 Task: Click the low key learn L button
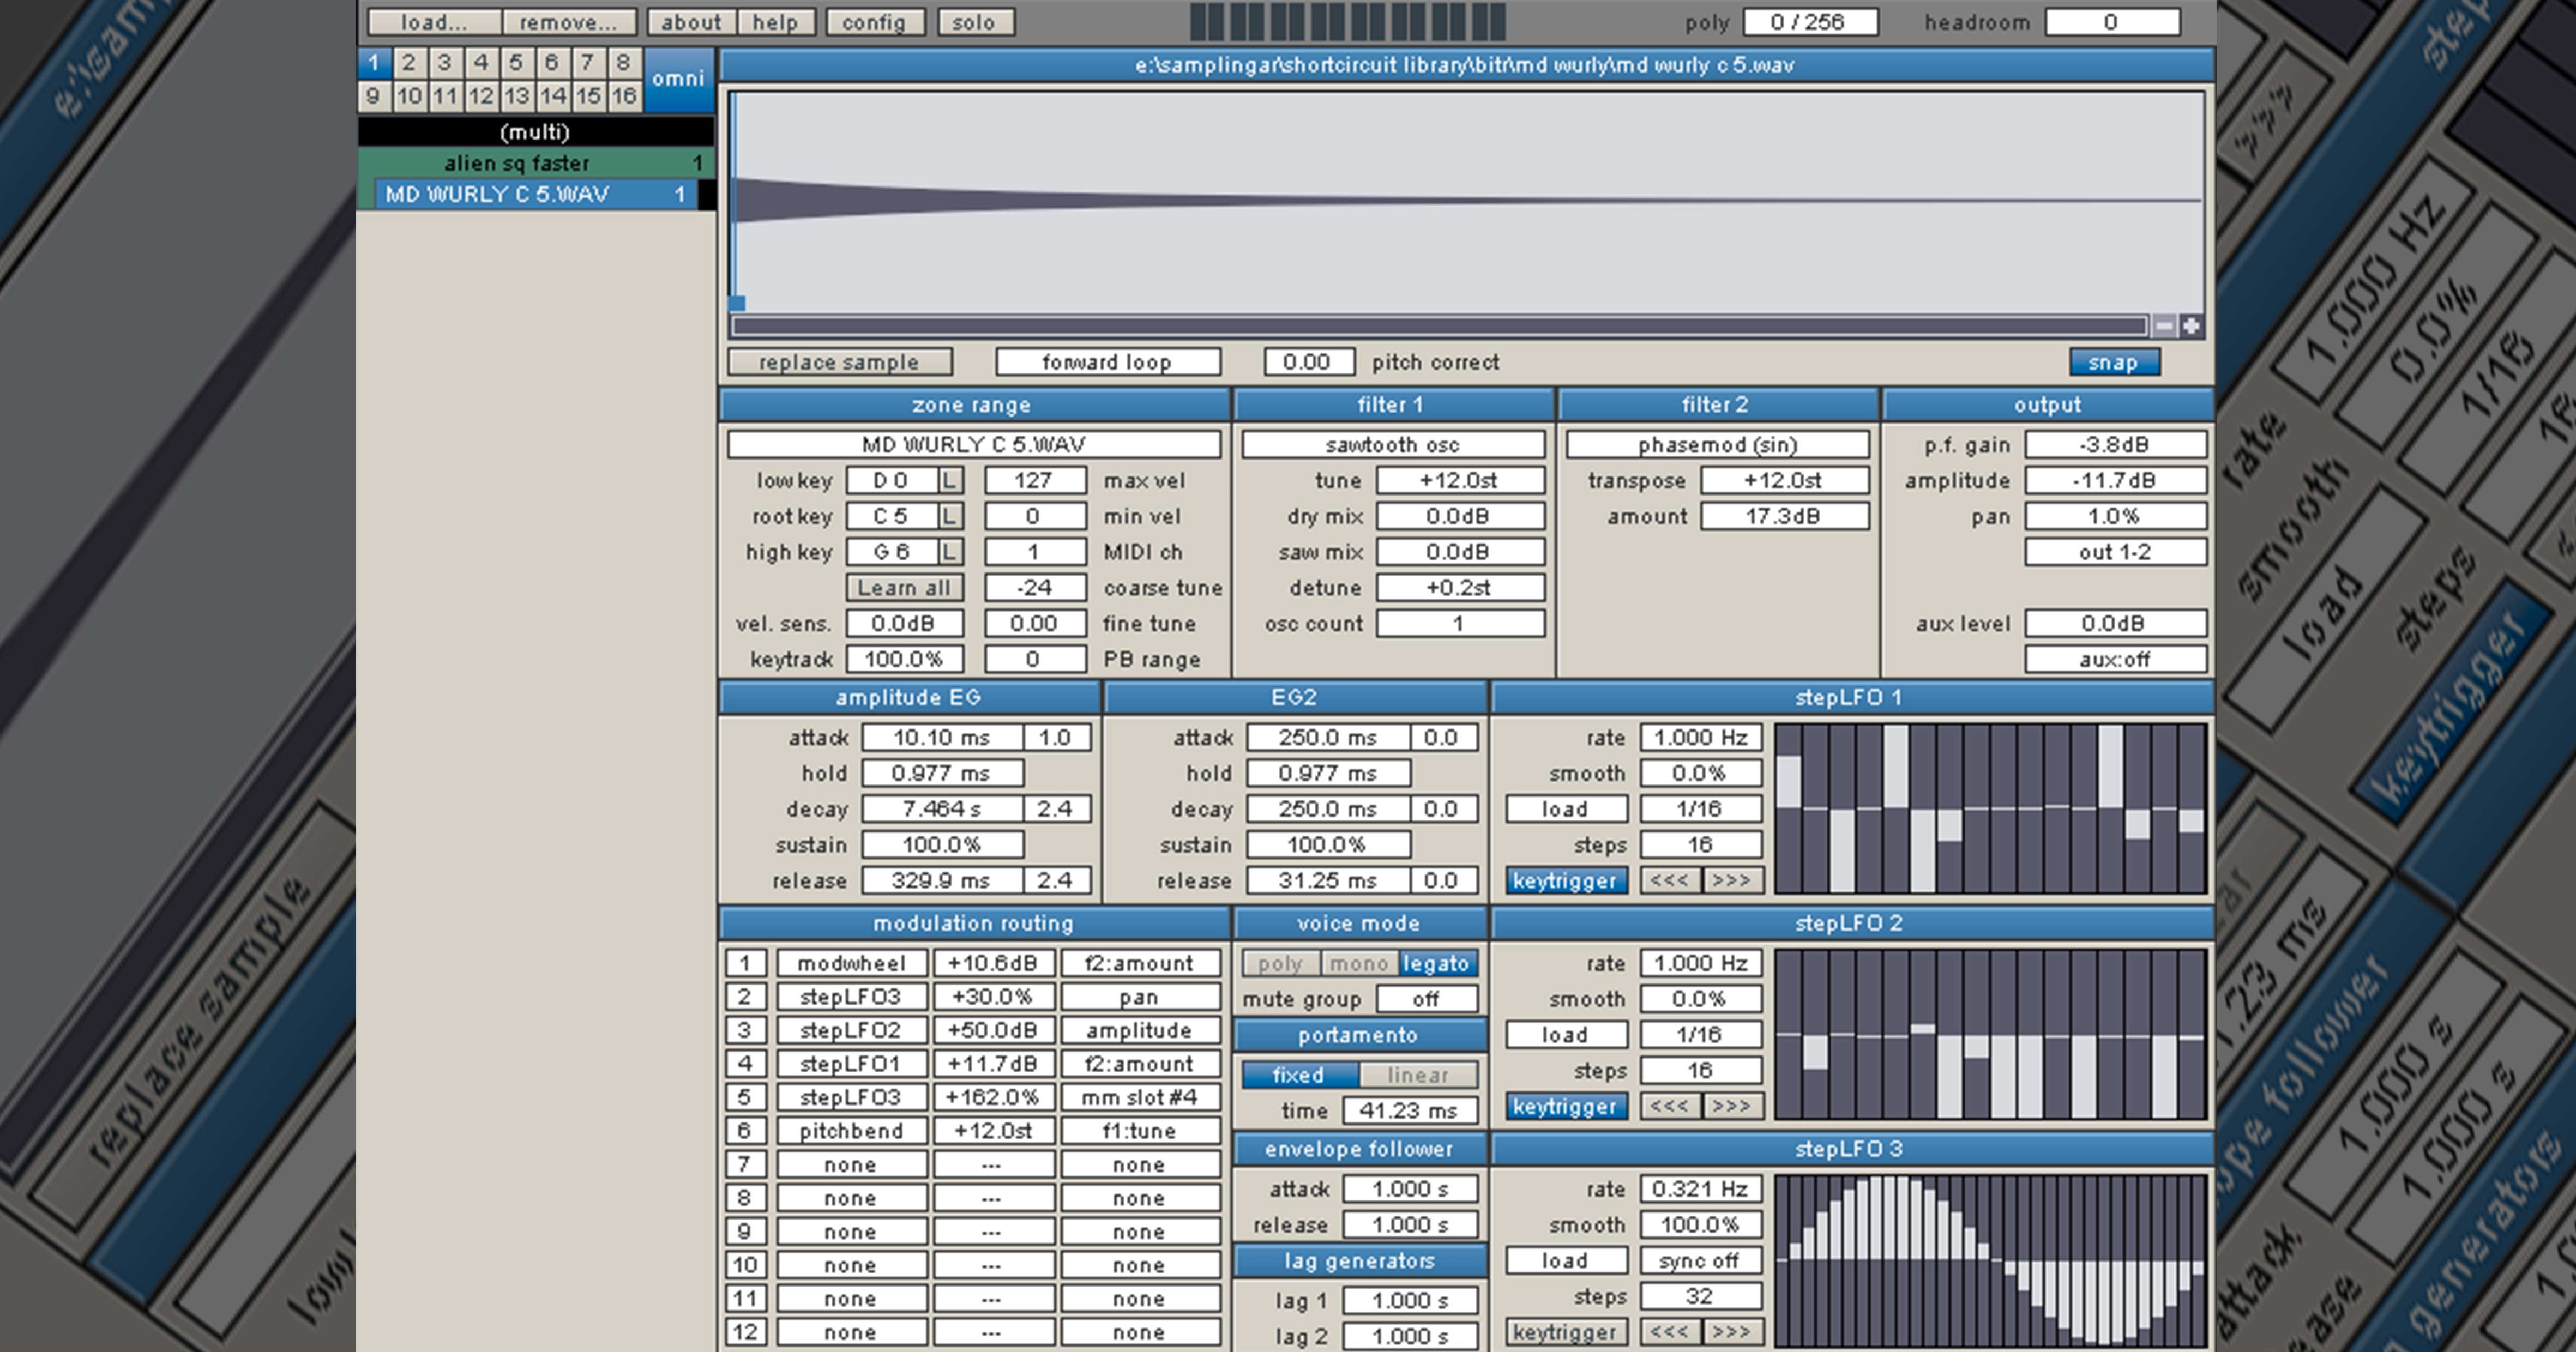[950, 481]
